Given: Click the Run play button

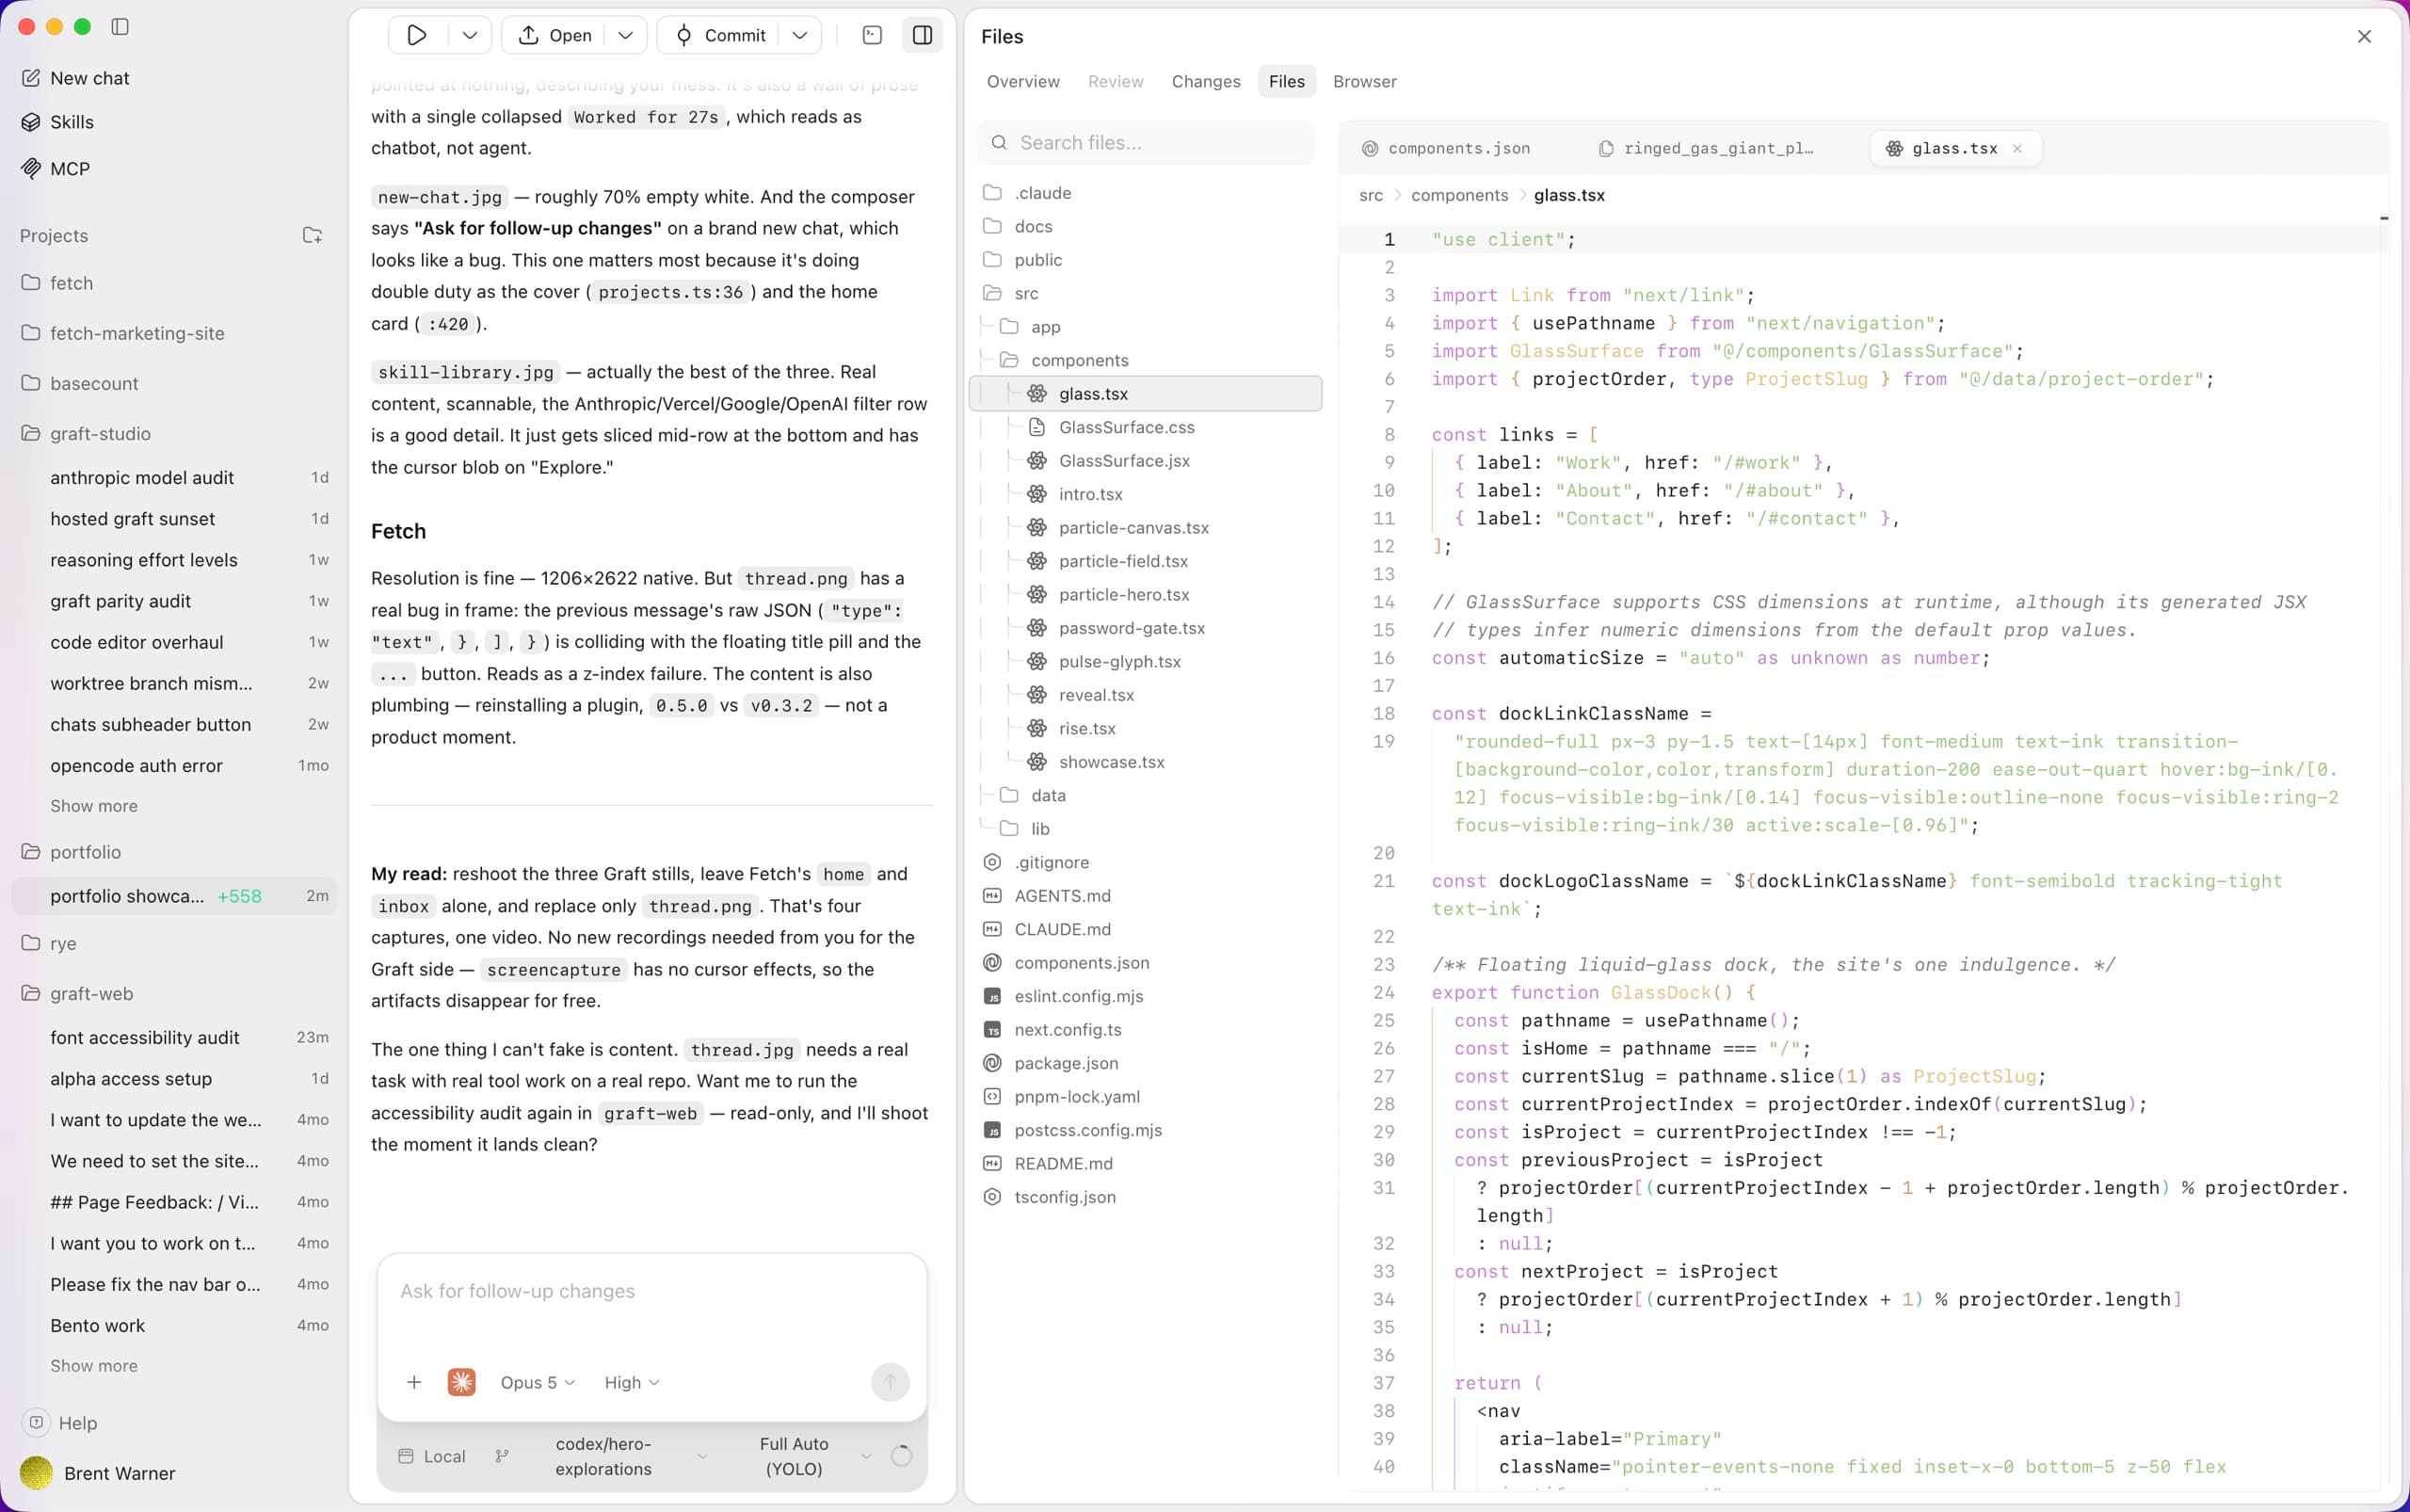Looking at the screenshot, I should point(417,35).
